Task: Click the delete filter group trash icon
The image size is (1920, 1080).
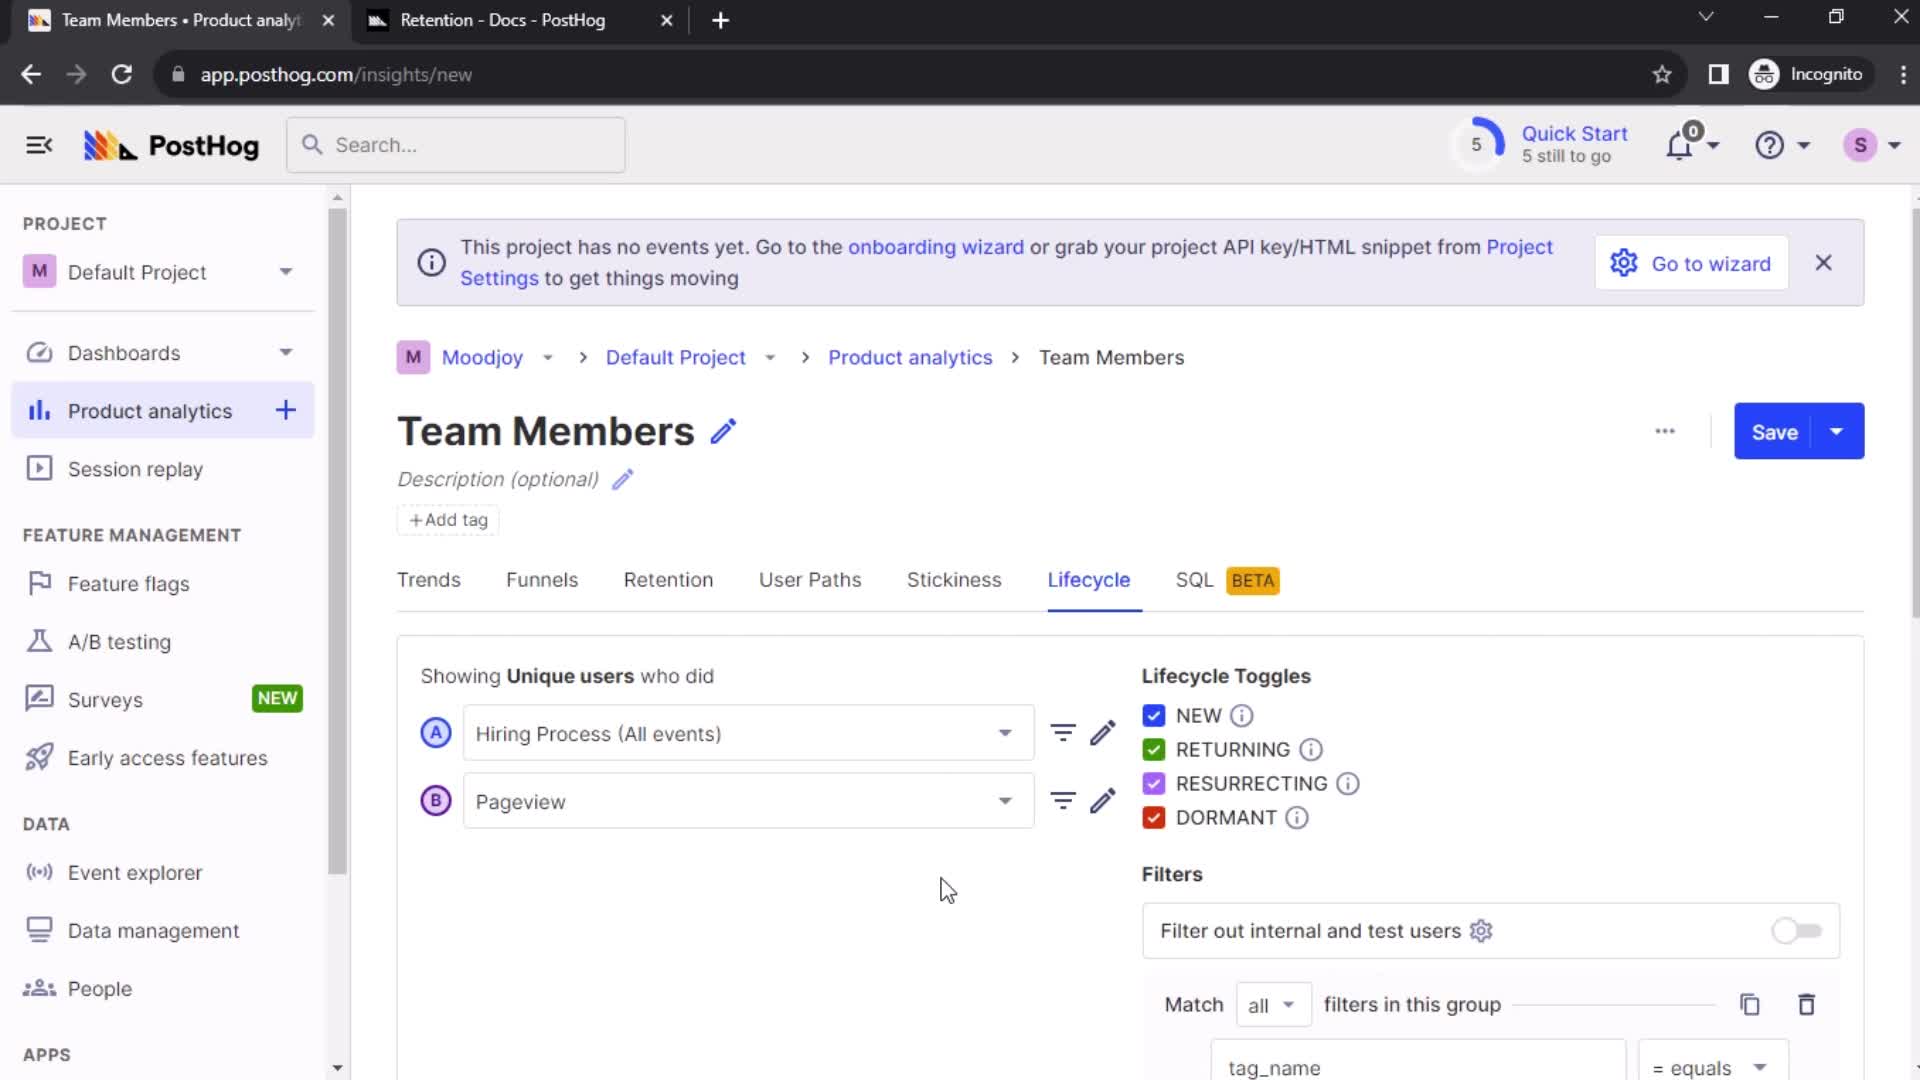Action: 1807,1005
